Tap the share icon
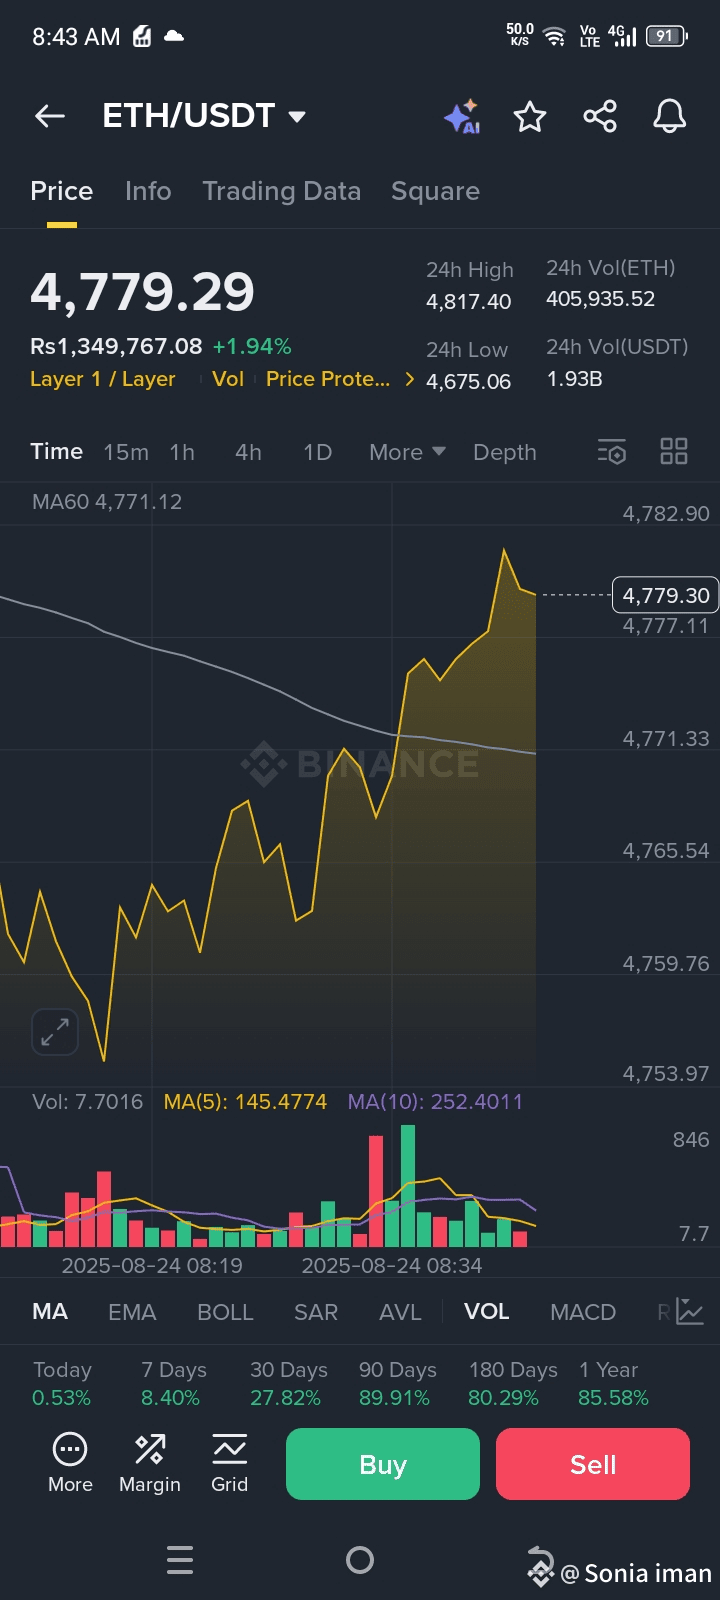 [600, 117]
